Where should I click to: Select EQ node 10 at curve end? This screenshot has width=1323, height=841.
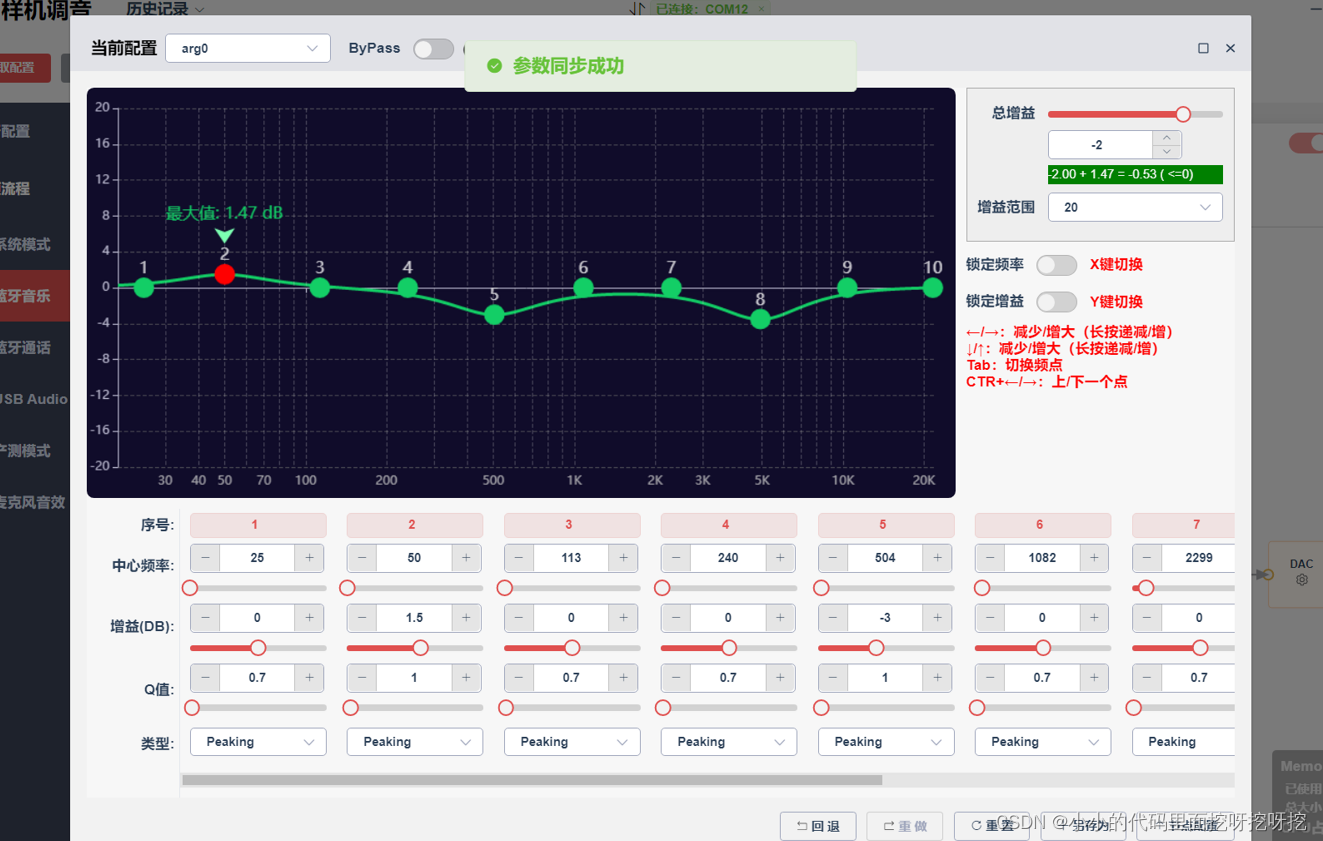point(933,288)
